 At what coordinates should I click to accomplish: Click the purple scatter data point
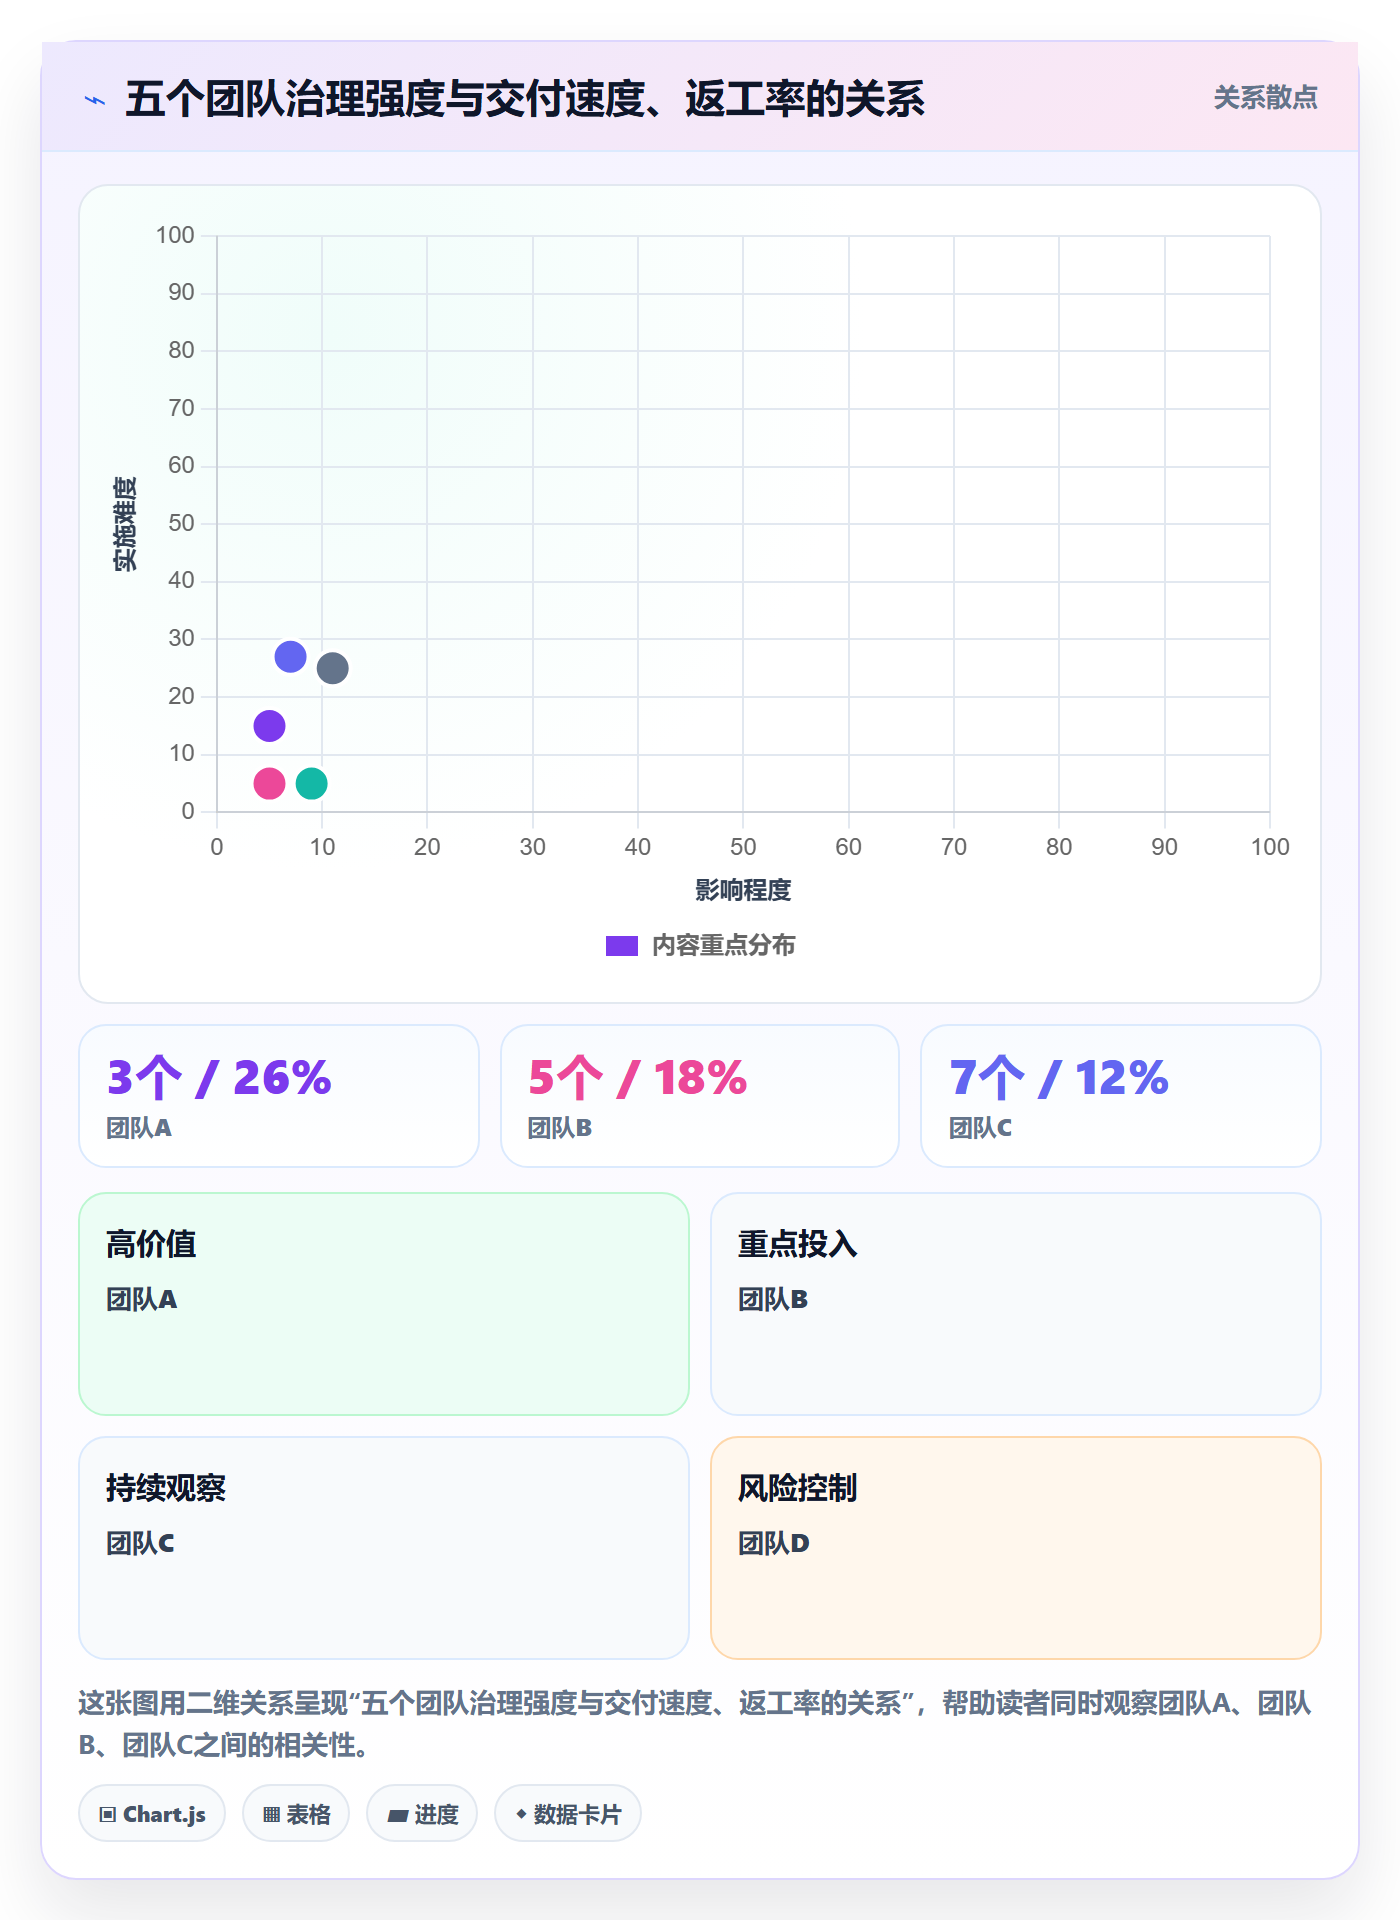269,726
